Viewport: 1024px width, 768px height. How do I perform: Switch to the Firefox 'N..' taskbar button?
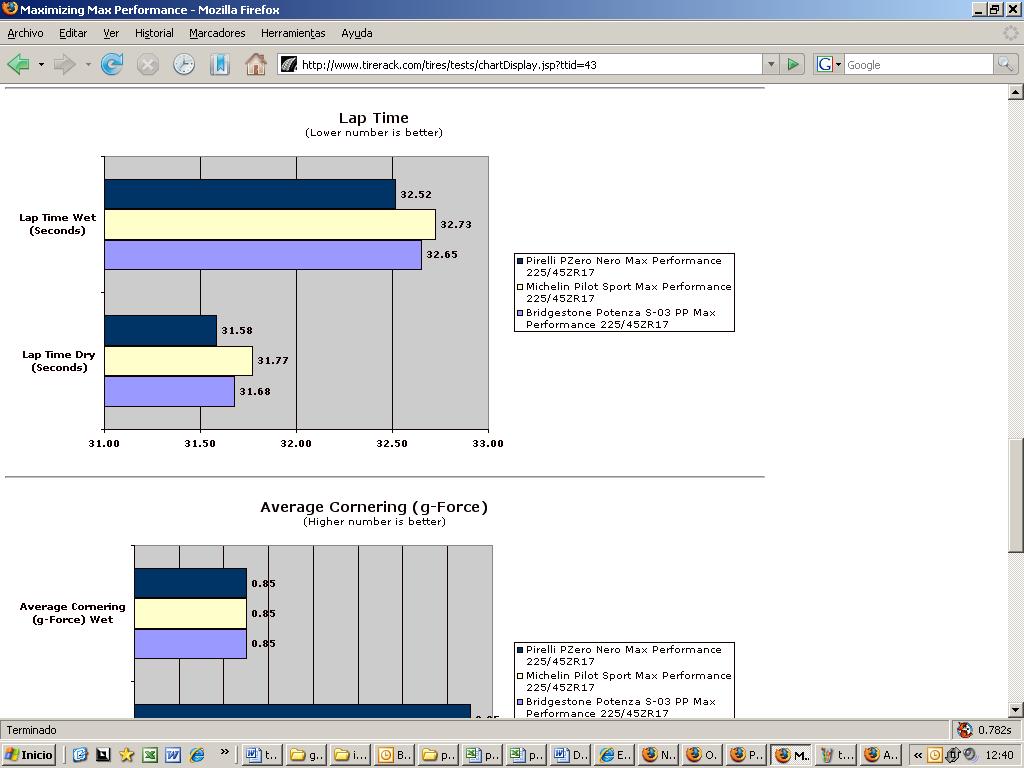660,755
